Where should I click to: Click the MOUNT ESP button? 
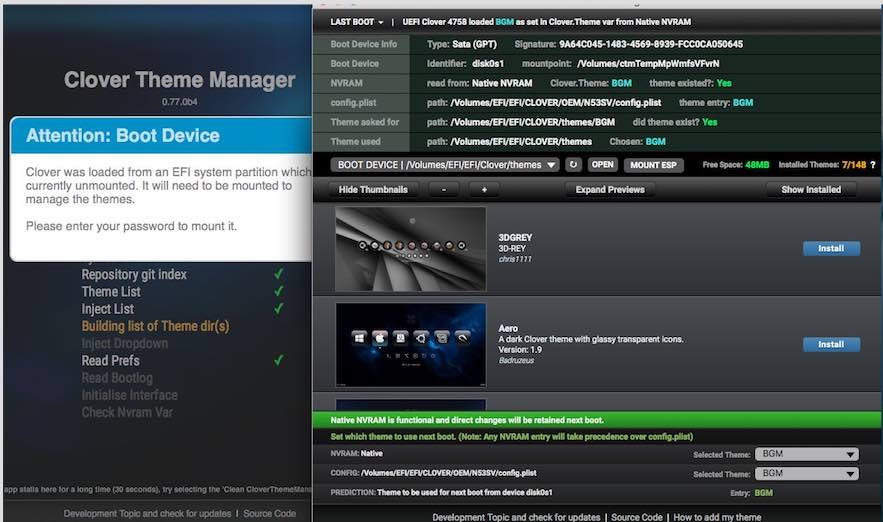(x=653, y=165)
